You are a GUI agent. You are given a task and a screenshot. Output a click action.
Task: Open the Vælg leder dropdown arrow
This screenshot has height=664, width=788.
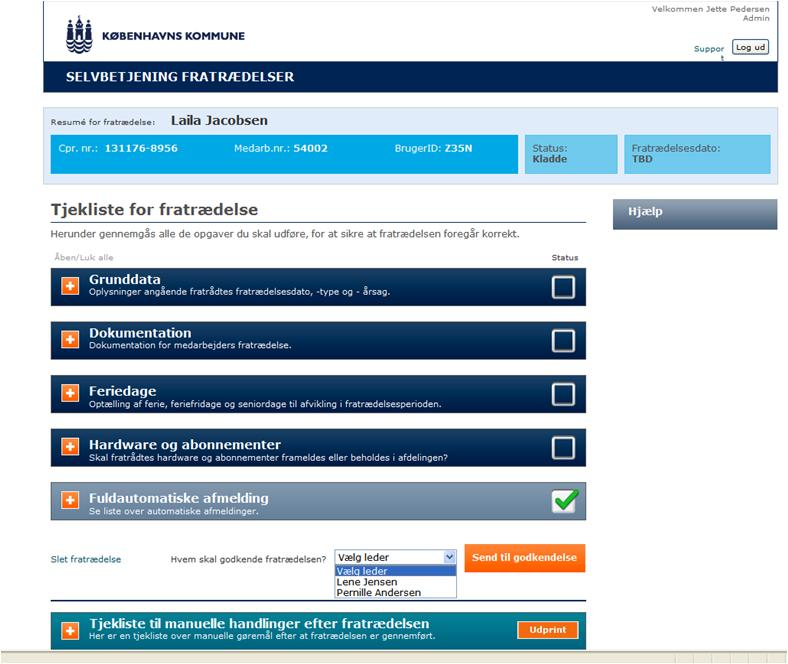click(x=449, y=557)
